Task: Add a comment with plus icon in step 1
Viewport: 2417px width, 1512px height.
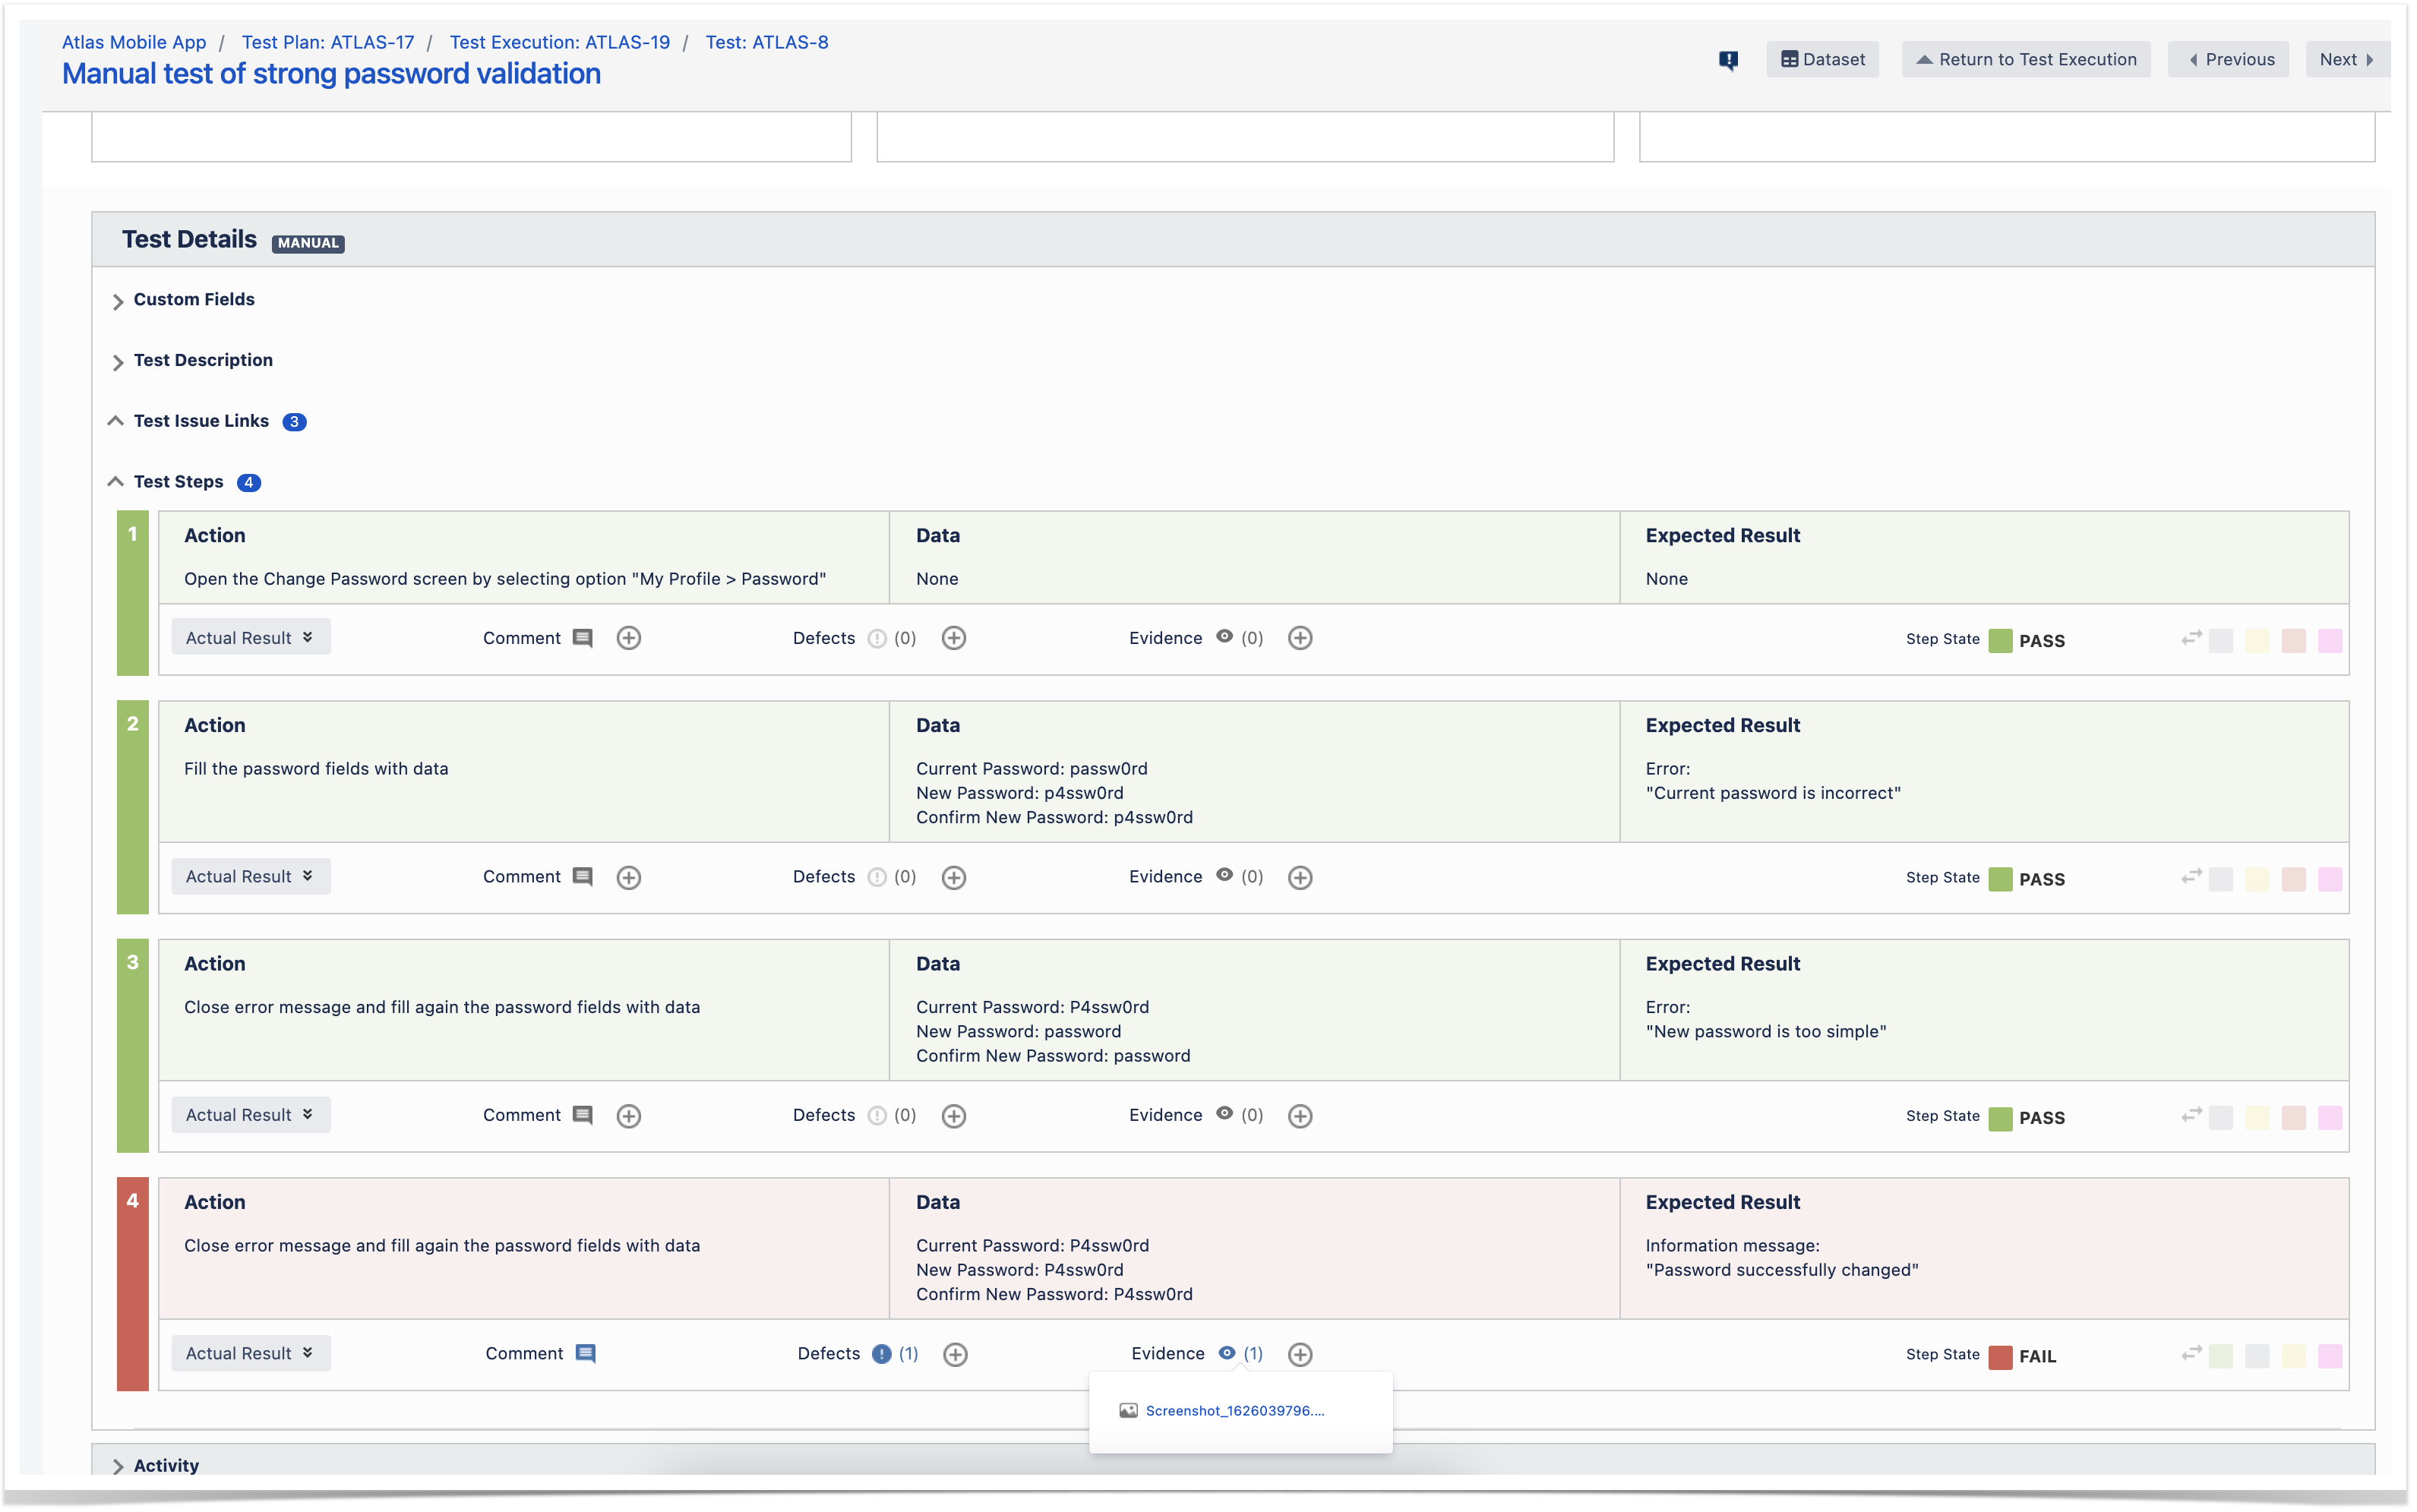Action: click(x=629, y=638)
